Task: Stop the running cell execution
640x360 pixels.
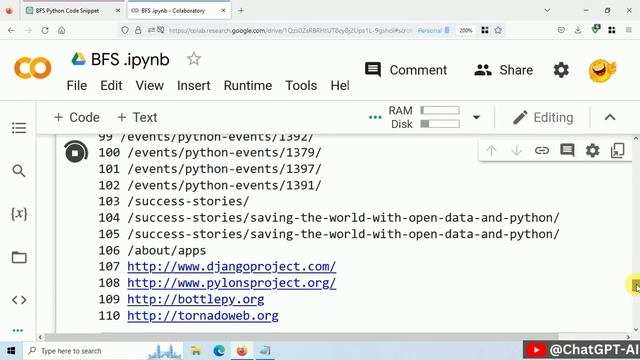Action: 76,153
